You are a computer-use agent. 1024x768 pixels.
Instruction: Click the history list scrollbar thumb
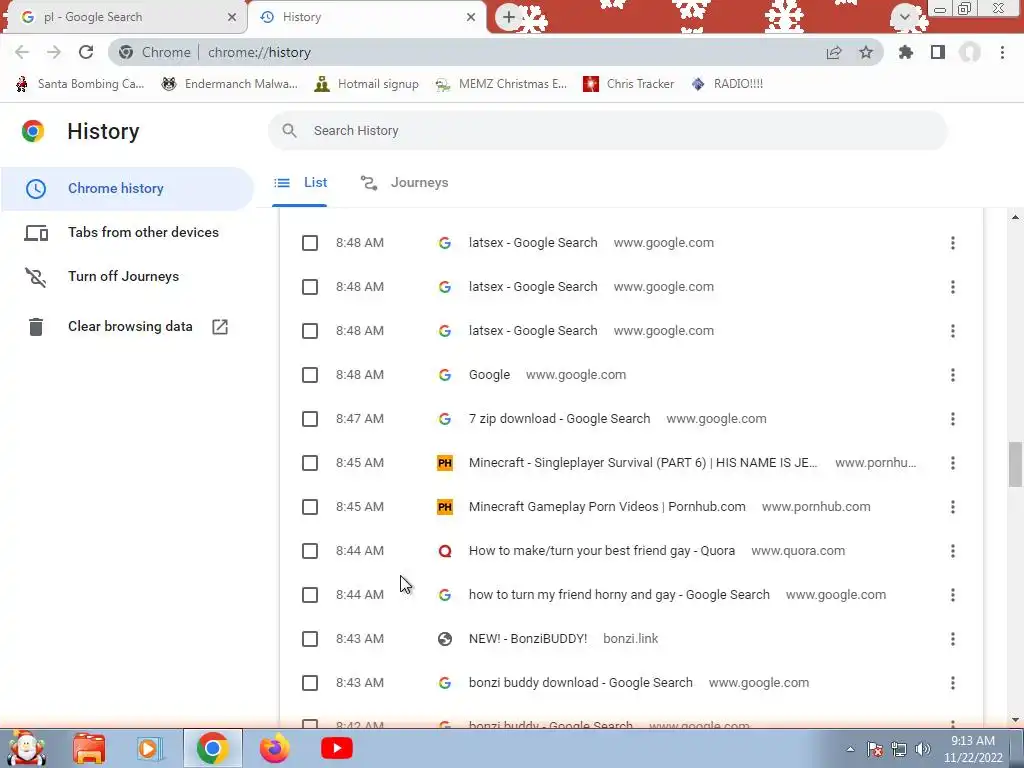1015,464
